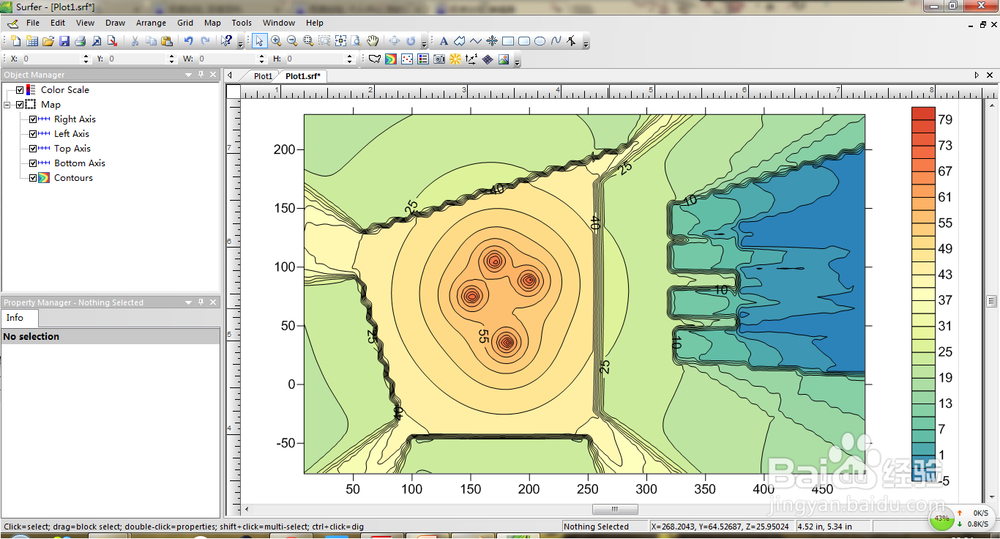Uncheck the Color Scale visibility checkbox

20,90
